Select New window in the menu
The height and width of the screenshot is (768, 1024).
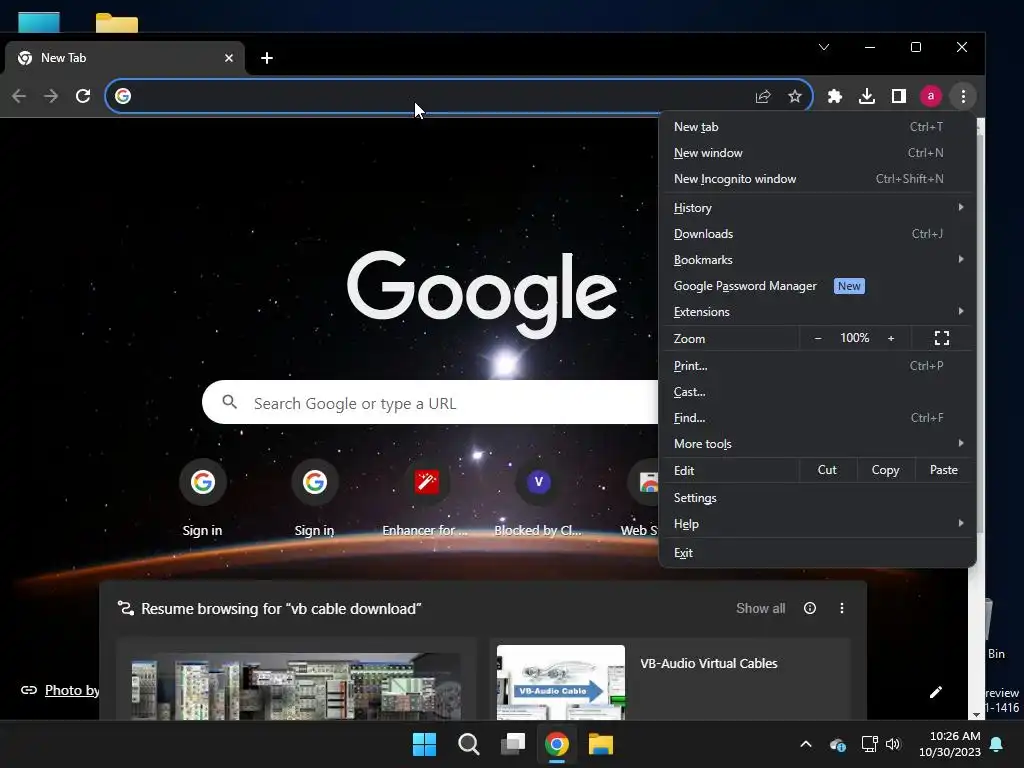[818, 153]
